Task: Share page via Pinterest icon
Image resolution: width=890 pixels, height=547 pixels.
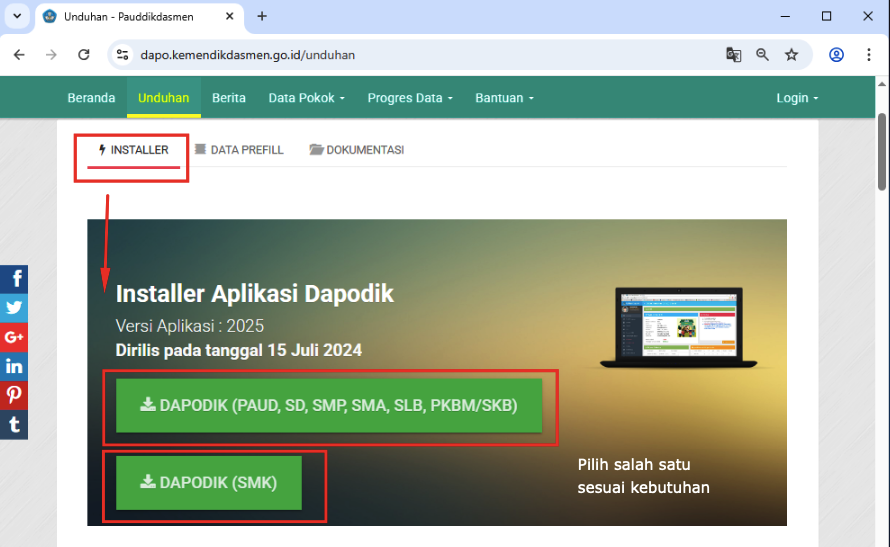Action: 14,395
